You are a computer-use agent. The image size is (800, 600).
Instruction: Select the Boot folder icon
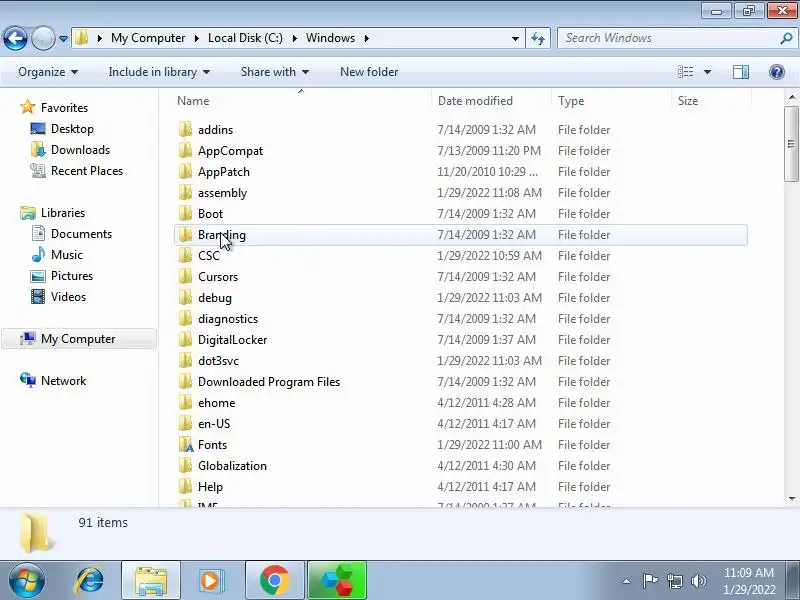coord(185,213)
